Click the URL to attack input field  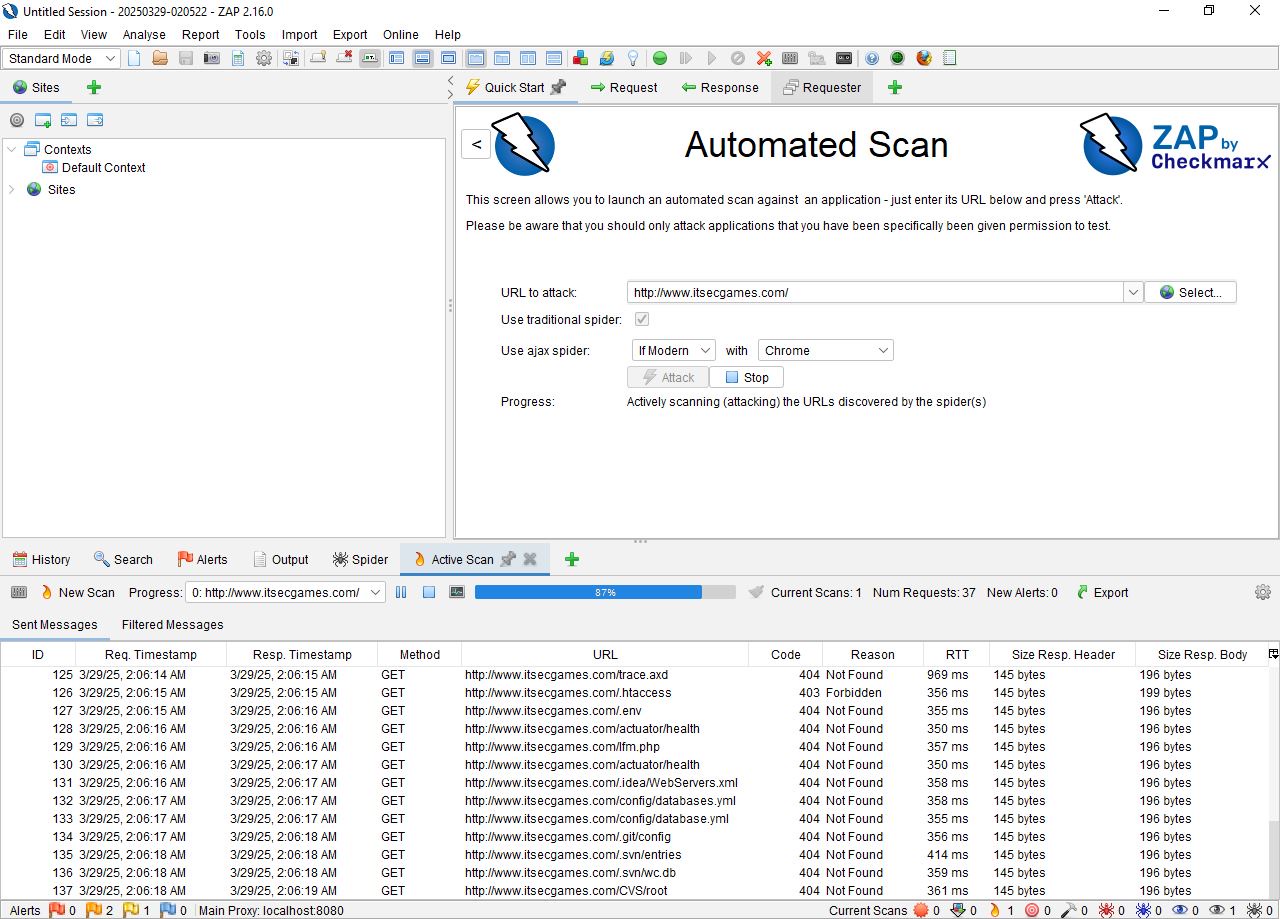[875, 292]
